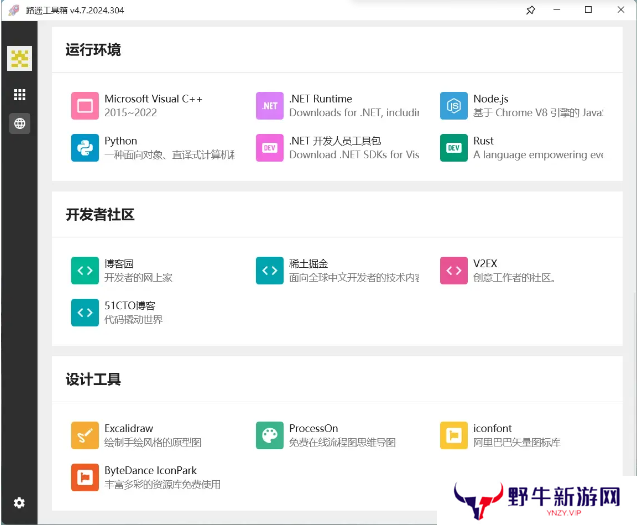Select the sidebar globe web icon
The image size is (637, 526).
(x=20, y=123)
